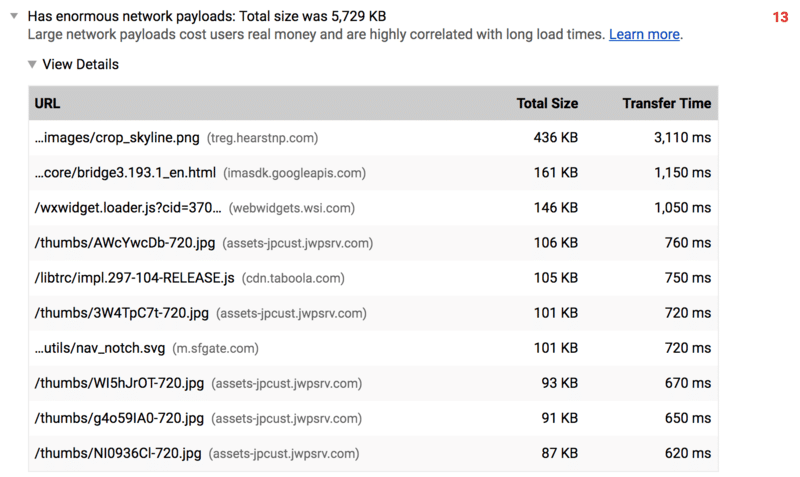Click the Transfer Time column header

point(666,103)
